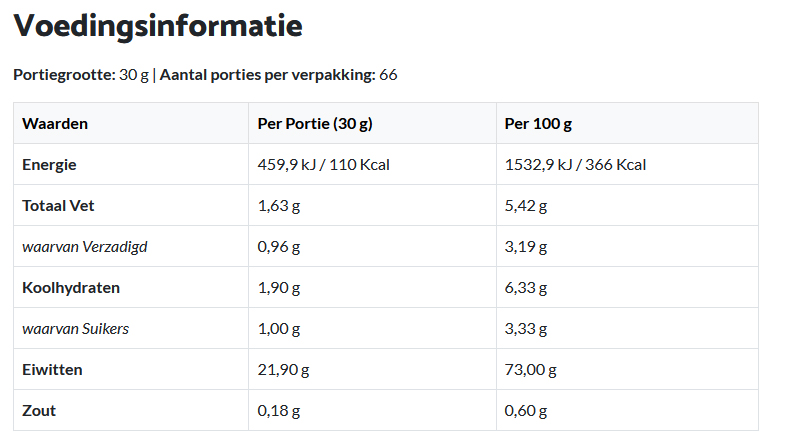Select the 6,33 g carbohydrate value

coord(526,288)
